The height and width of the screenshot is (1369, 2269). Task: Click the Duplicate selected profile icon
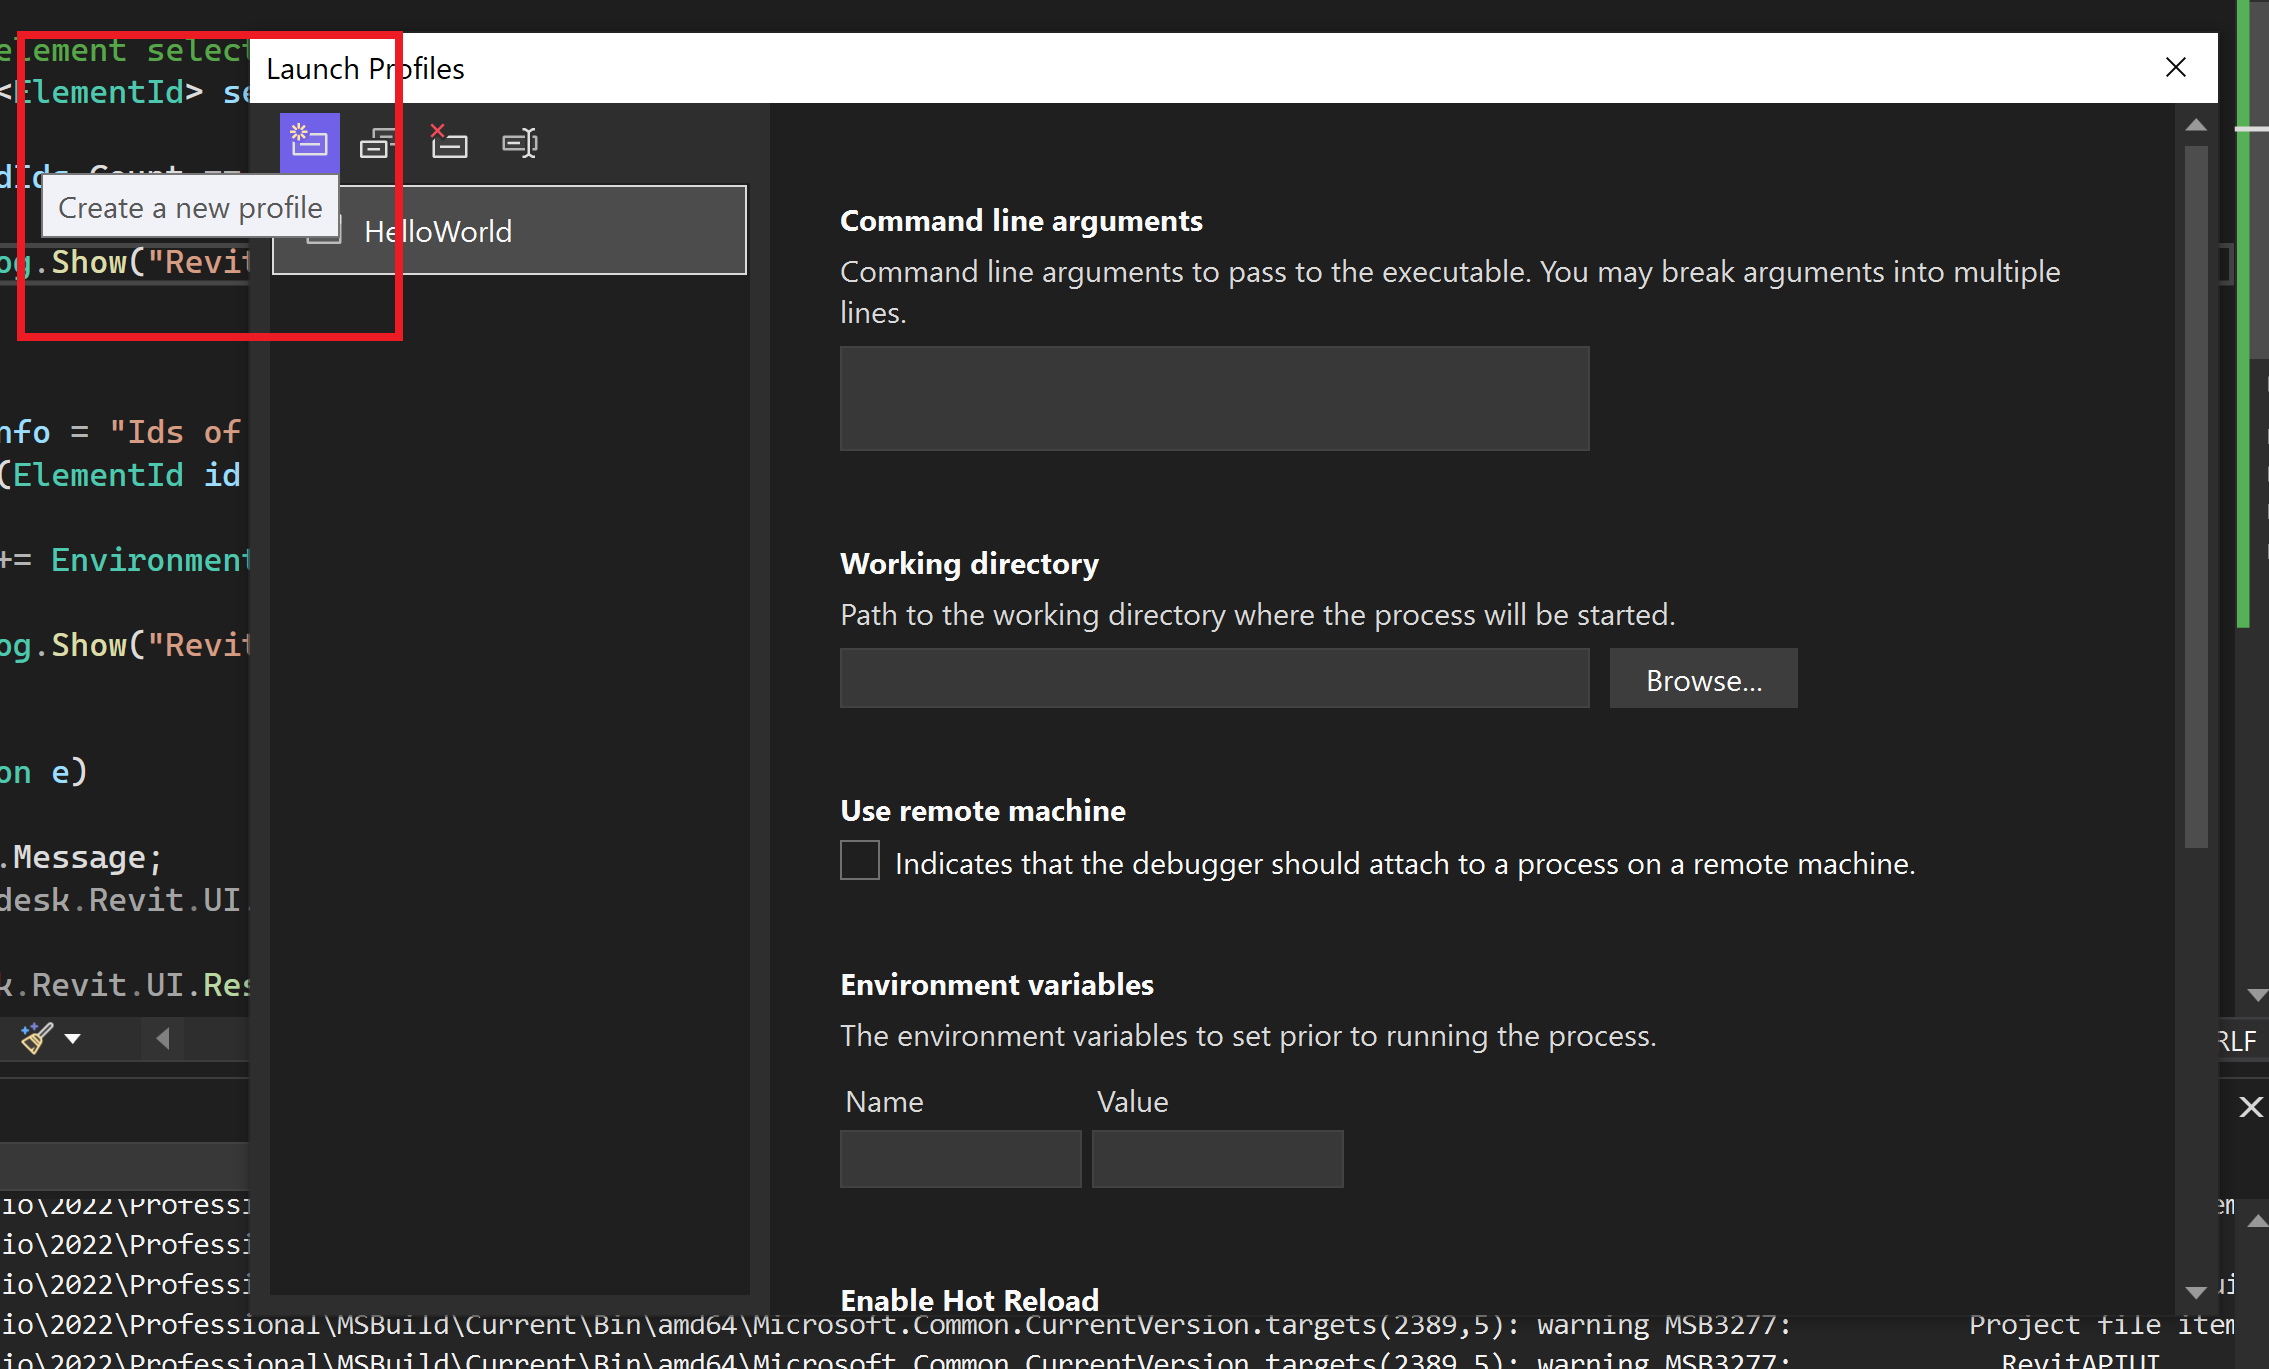pyautogui.click(x=378, y=143)
